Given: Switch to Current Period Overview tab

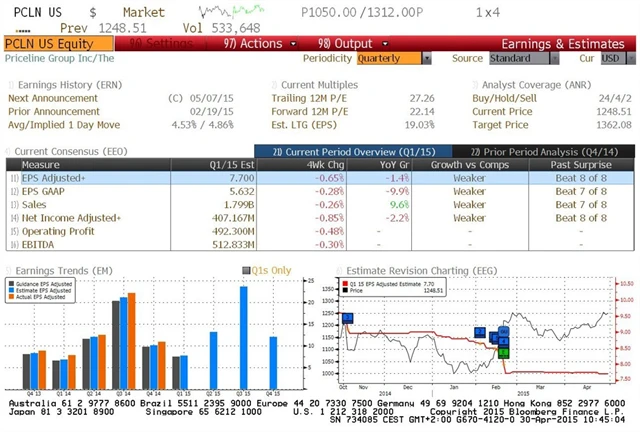Looking at the screenshot, I should click(x=332, y=150).
